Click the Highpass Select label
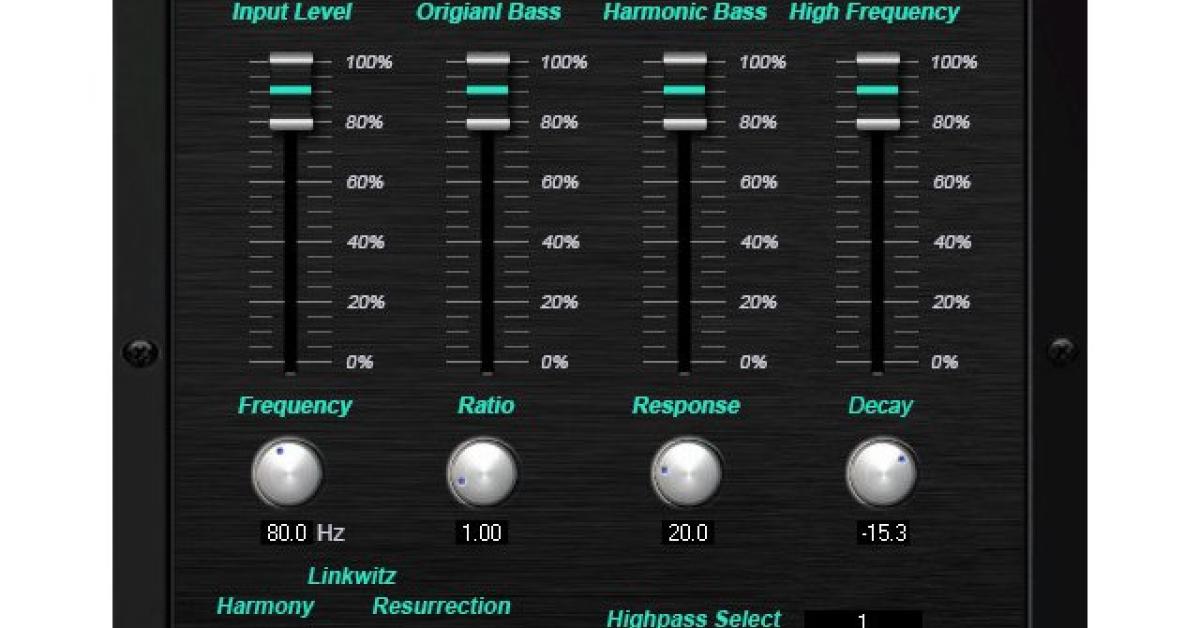1200x628 pixels. click(693, 618)
